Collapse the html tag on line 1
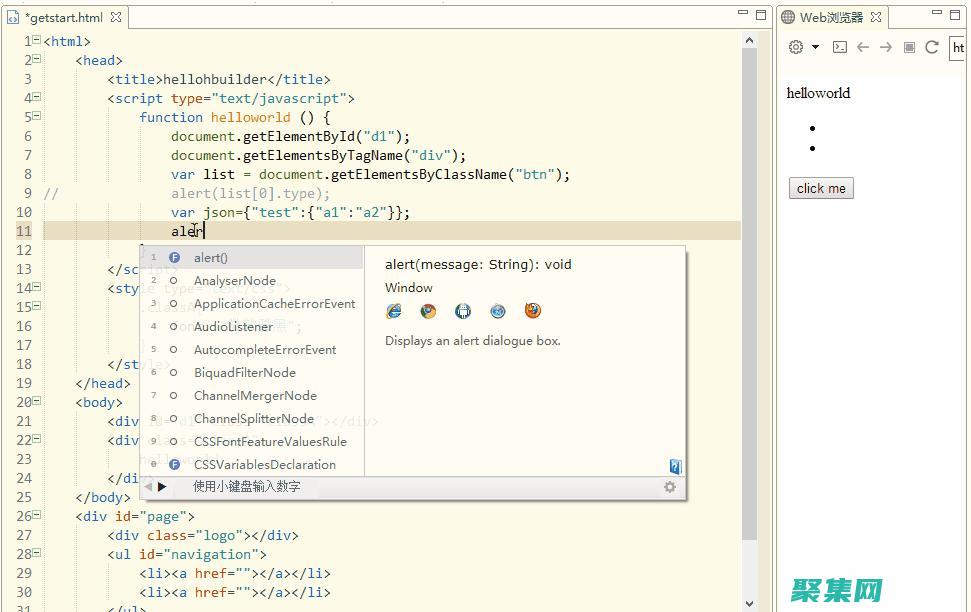 tap(36, 41)
